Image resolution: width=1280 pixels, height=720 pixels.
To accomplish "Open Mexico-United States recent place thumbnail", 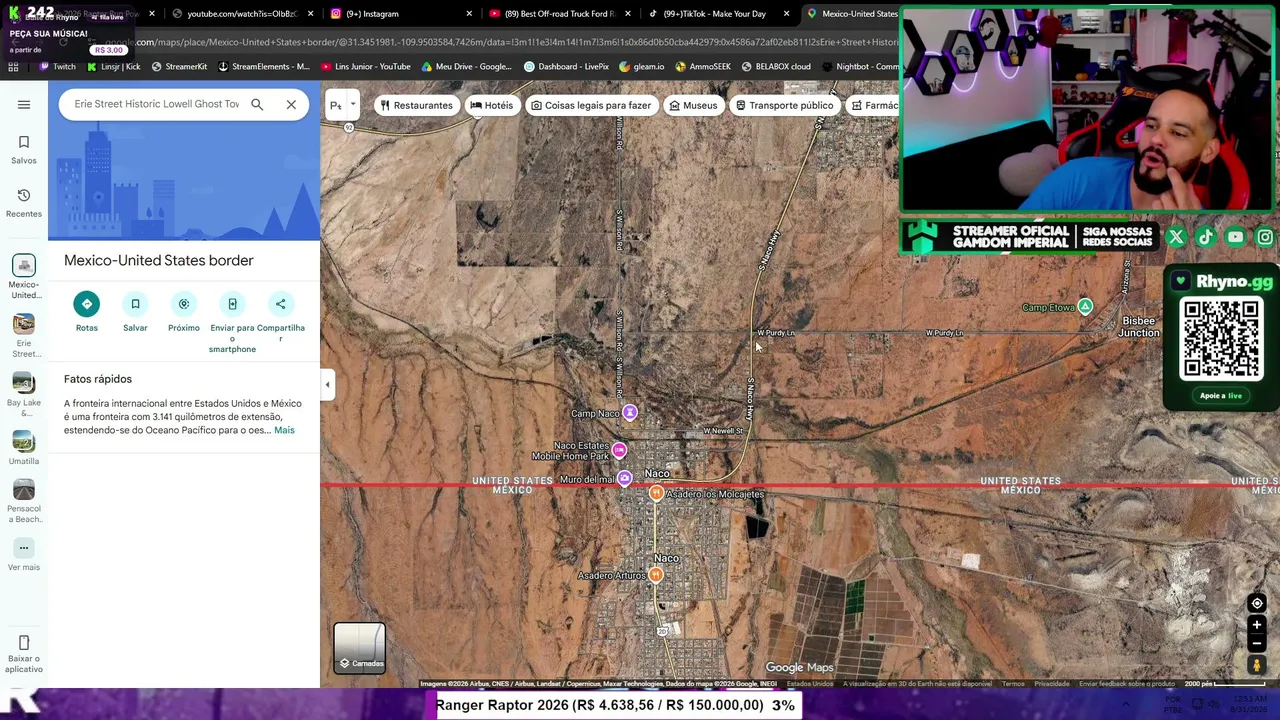I will [24, 265].
